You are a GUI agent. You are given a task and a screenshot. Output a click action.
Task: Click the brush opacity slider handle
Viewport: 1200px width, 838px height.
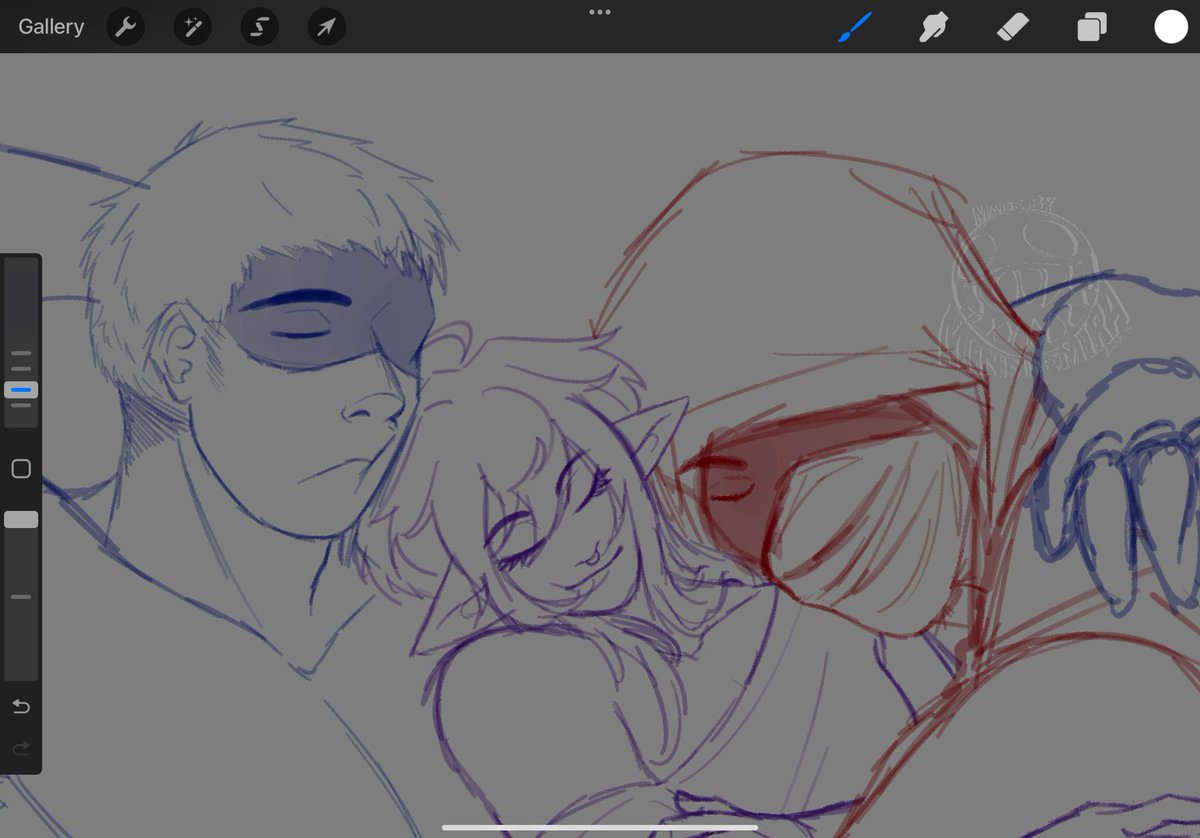click(x=21, y=519)
